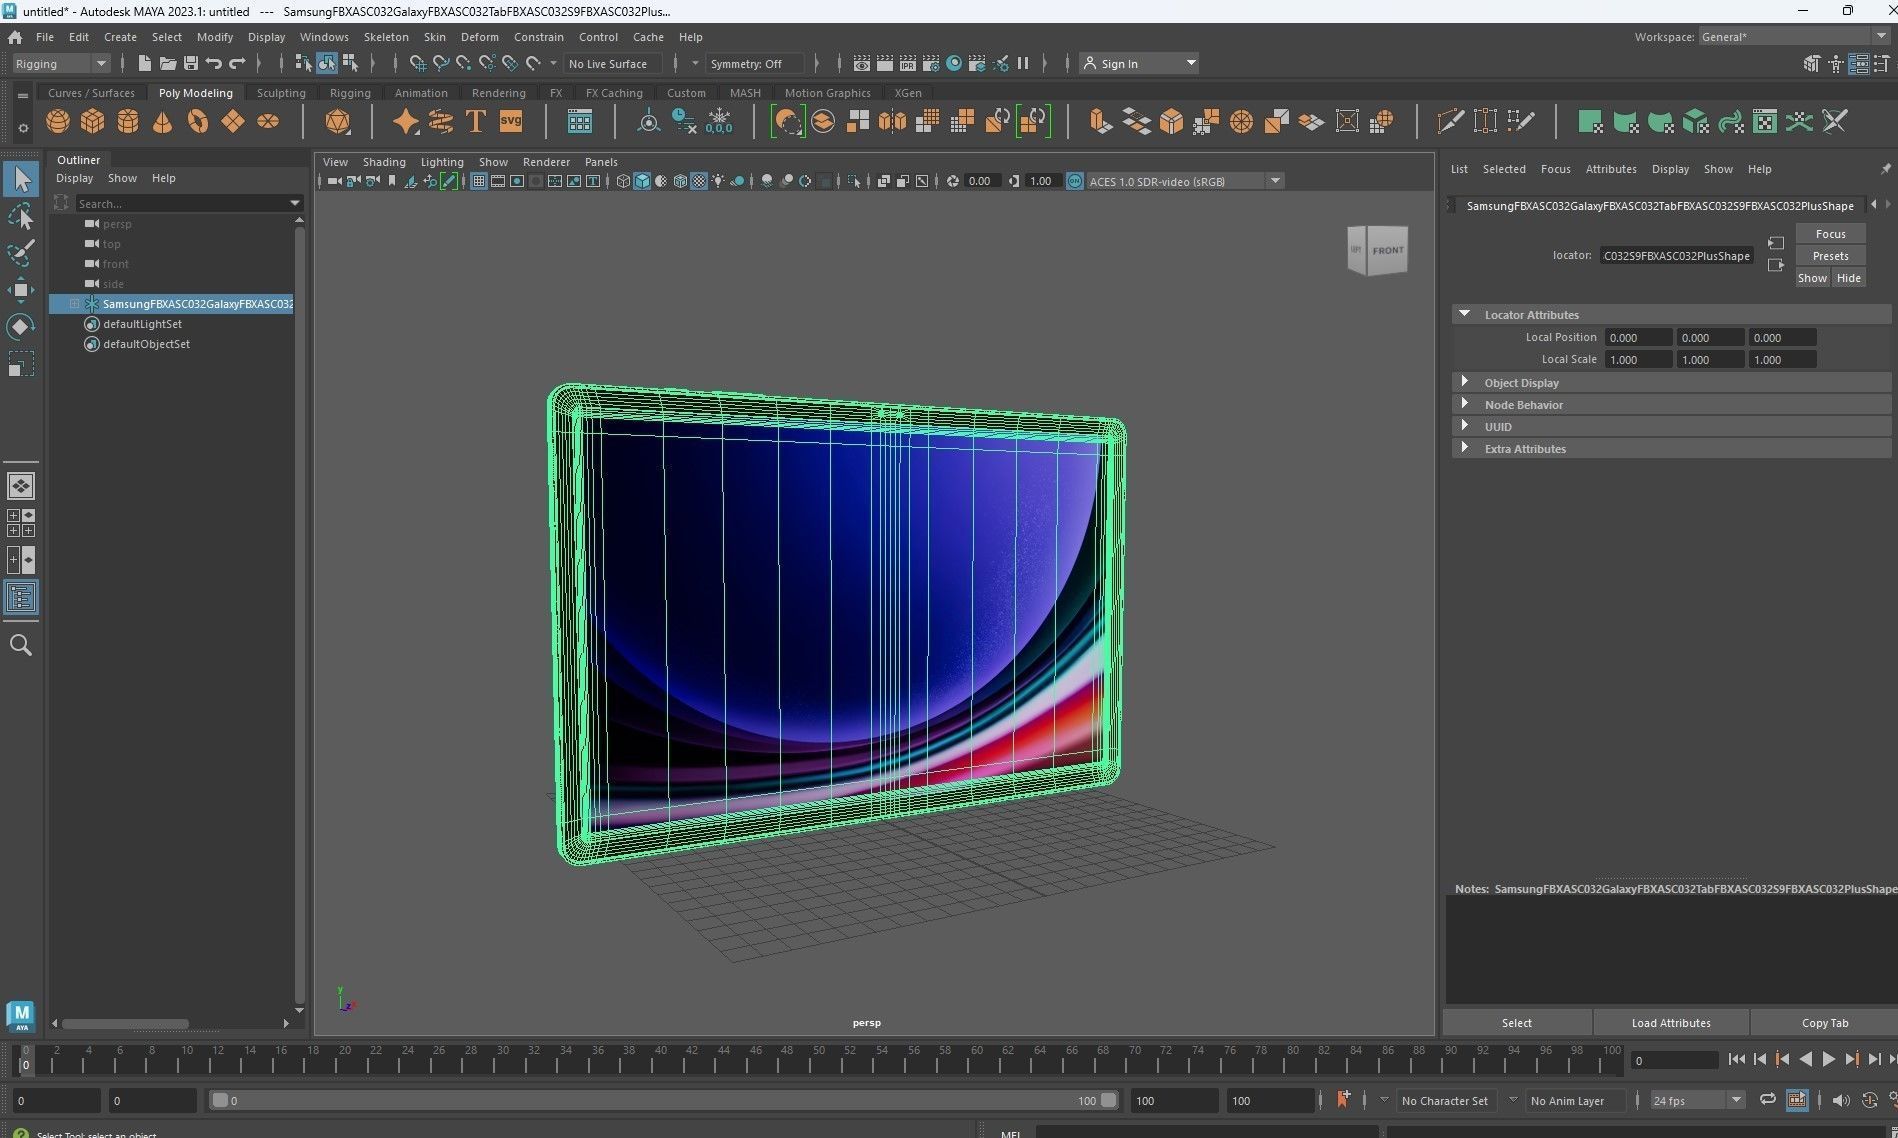Open the Skeleton menu

tap(386, 37)
